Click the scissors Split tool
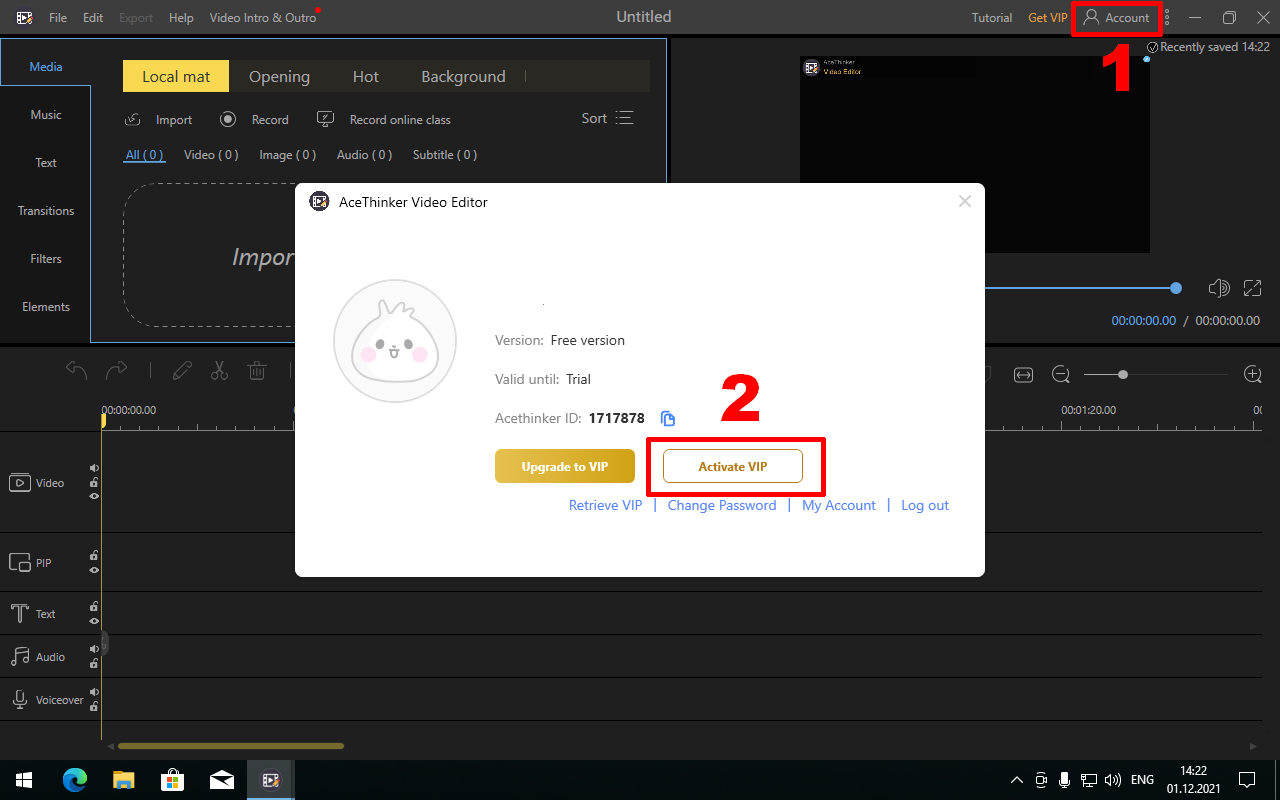This screenshot has height=800, width=1280. (x=219, y=371)
